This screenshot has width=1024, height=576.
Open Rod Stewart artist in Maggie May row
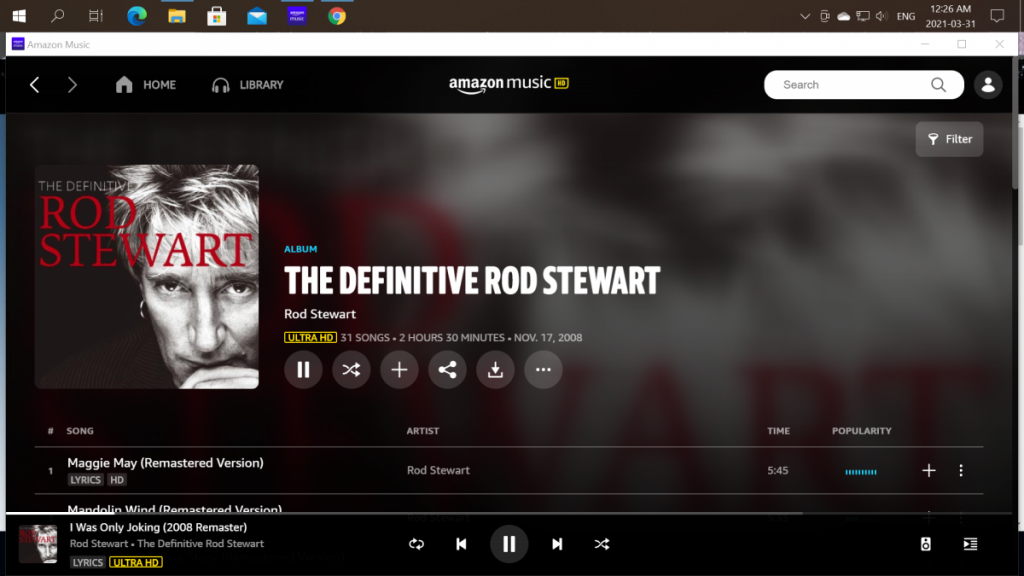pos(438,470)
